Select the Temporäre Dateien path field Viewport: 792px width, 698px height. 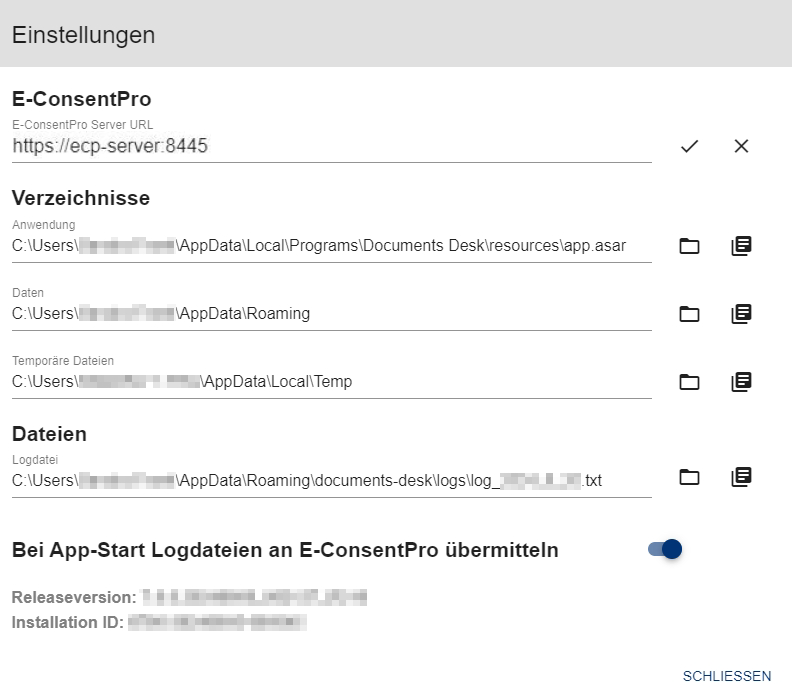pos(331,382)
